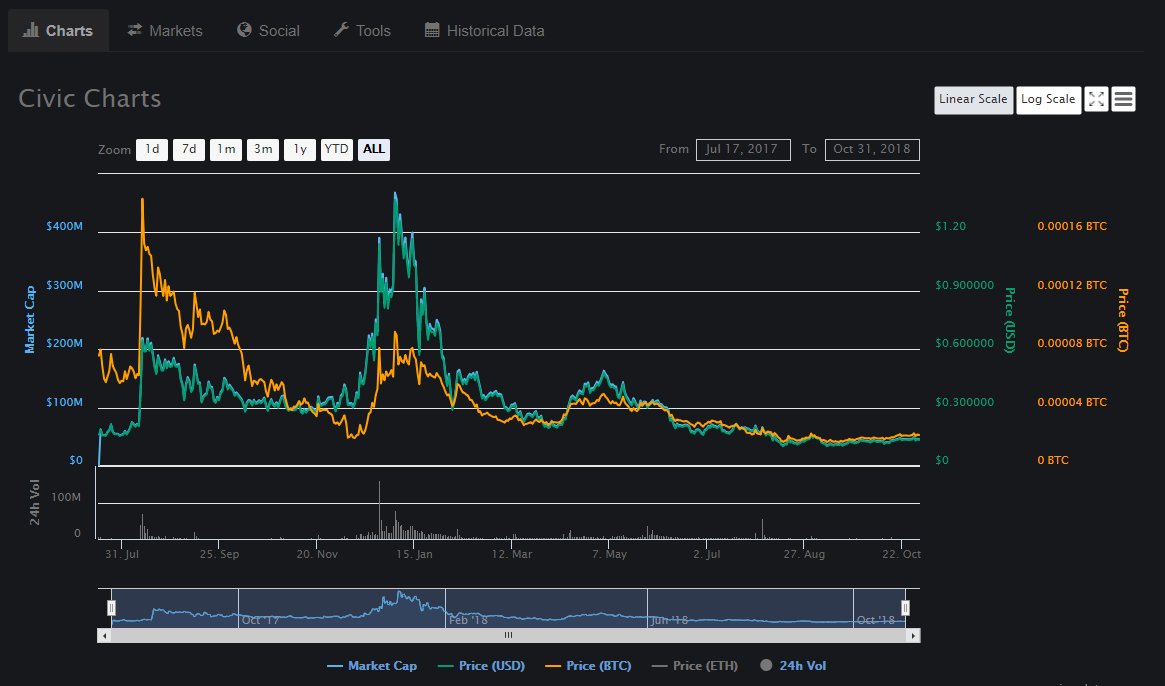Set zoom to 3m

(x=263, y=149)
